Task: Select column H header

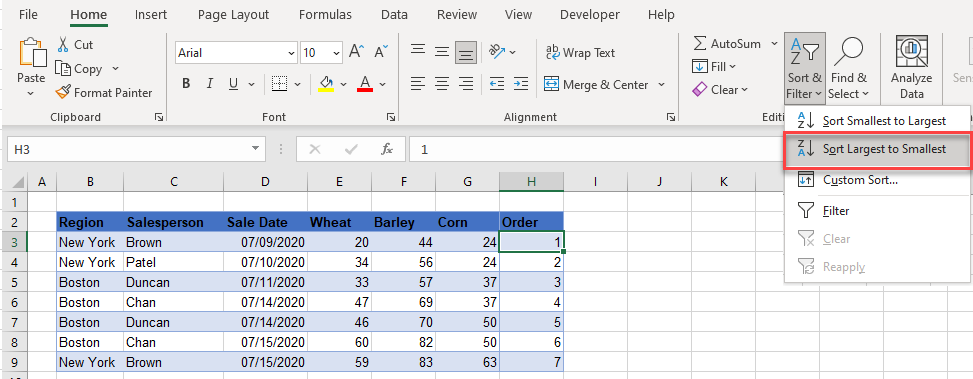Action: click(531, 182)
